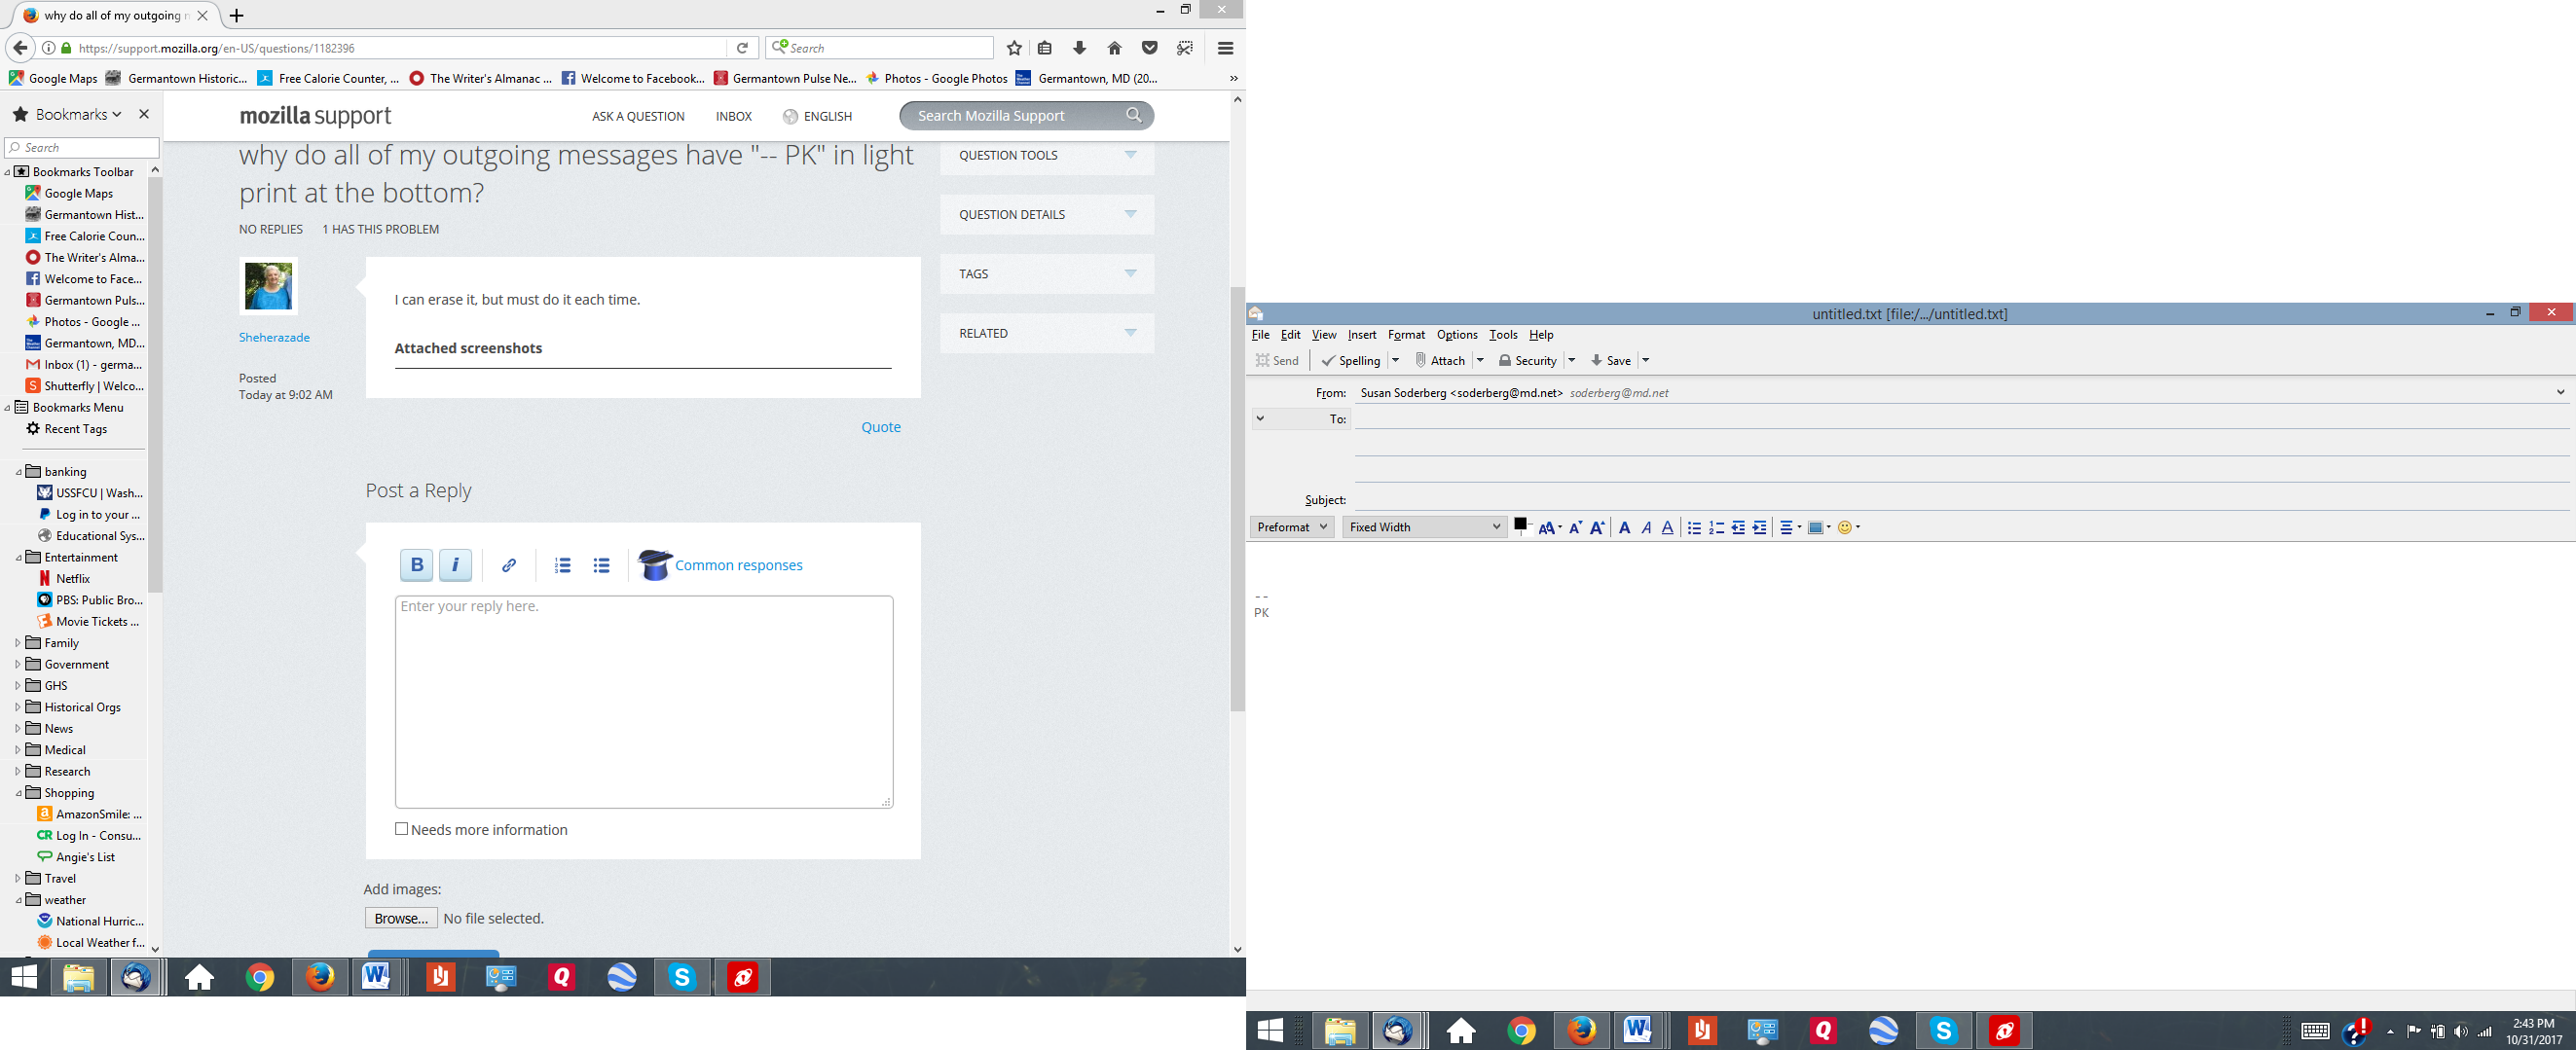Open the dropdown arrow beside Security
Viewport: 2576px width, 1050px height.
point(1571,361)
